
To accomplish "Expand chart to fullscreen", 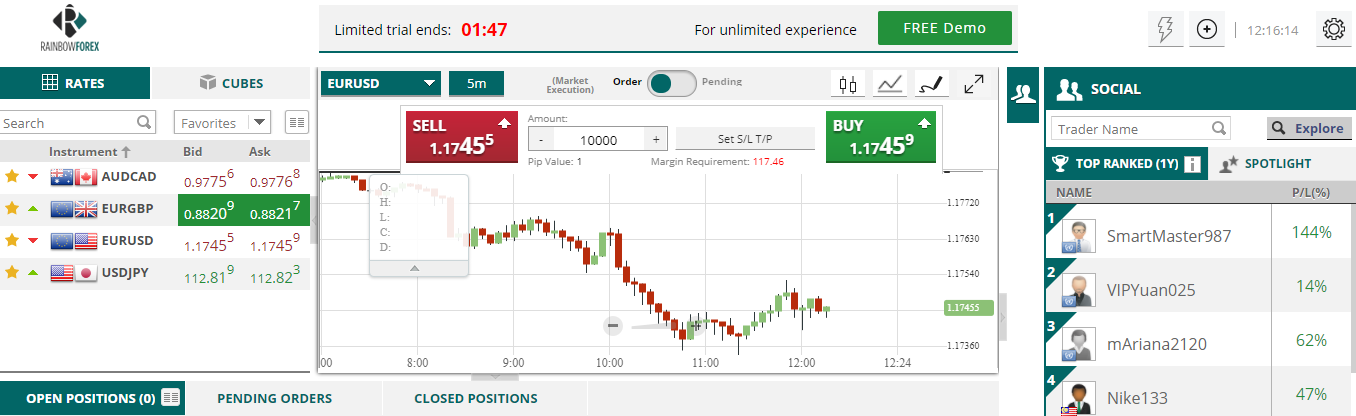I will [x=973, y=85].
